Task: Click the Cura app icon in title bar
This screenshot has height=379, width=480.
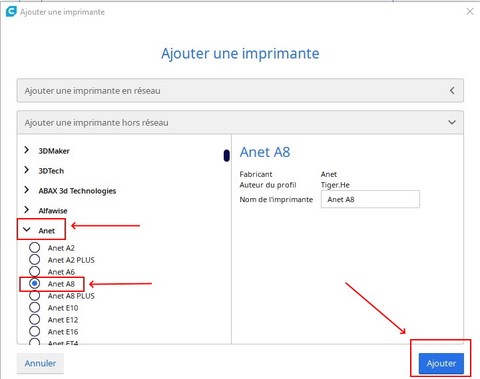Action: pos(11,11)
